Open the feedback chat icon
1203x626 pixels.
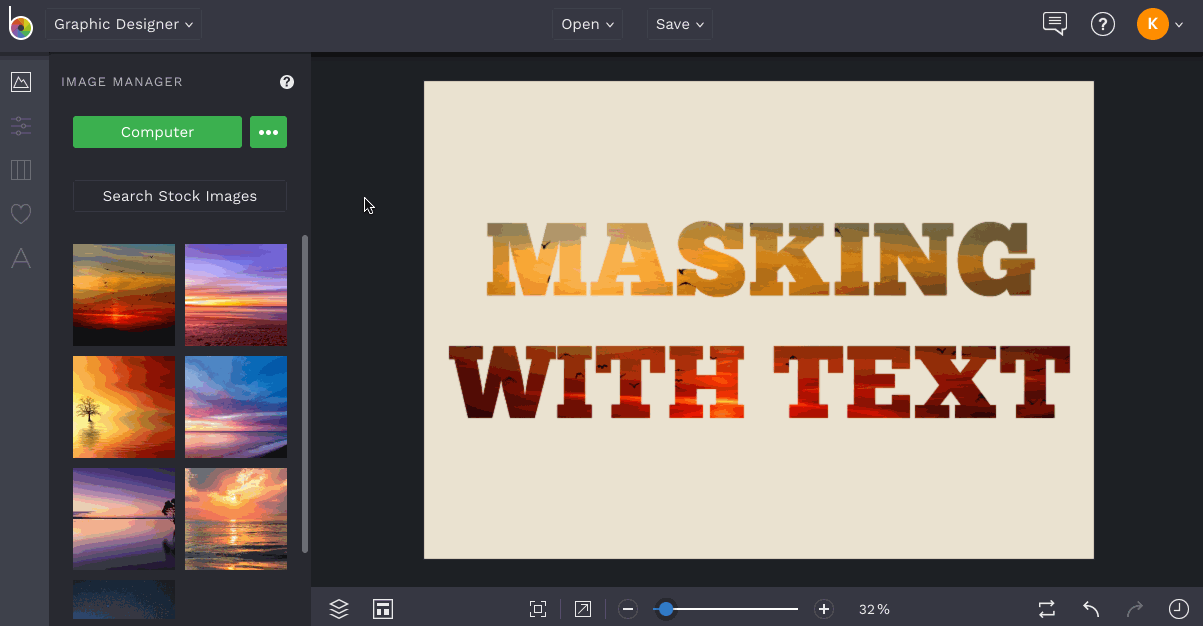point(1055,24)
